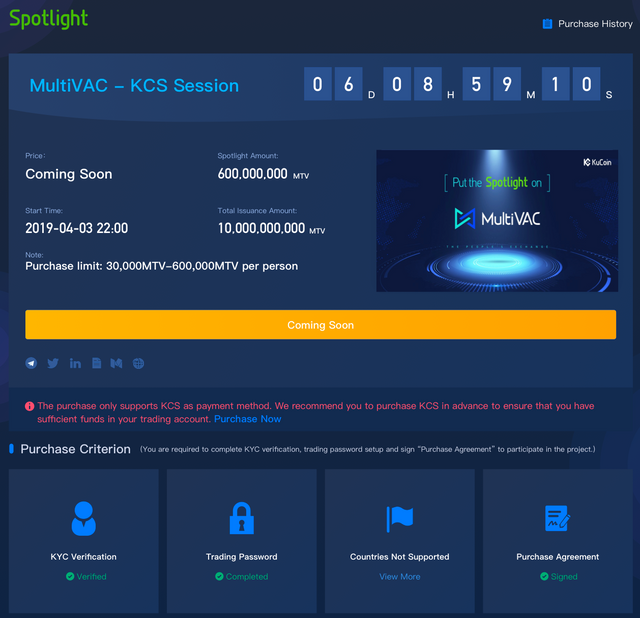Click the KYC Verification label

(84, 557)
